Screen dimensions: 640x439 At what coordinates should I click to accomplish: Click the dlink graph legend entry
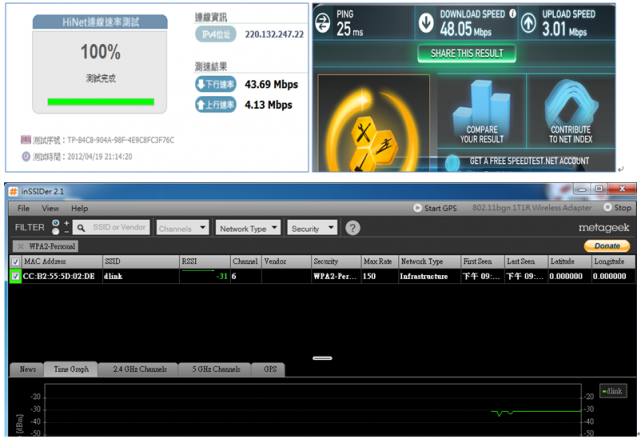coord(613,391)
